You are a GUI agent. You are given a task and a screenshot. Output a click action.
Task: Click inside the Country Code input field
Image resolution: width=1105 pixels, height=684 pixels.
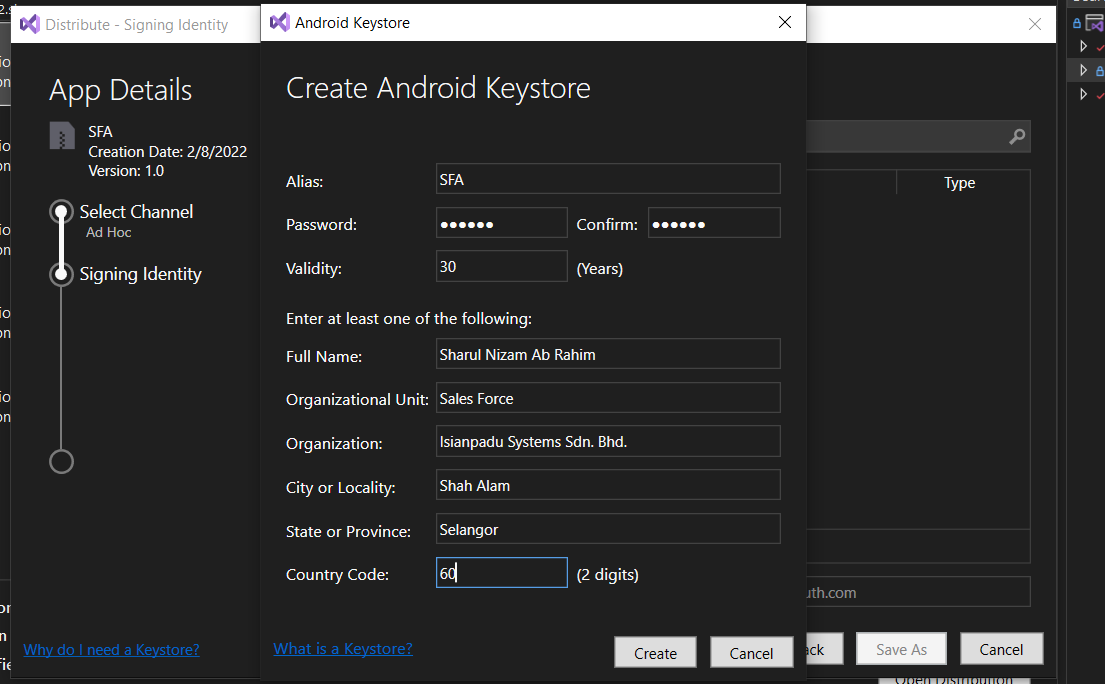500,572
